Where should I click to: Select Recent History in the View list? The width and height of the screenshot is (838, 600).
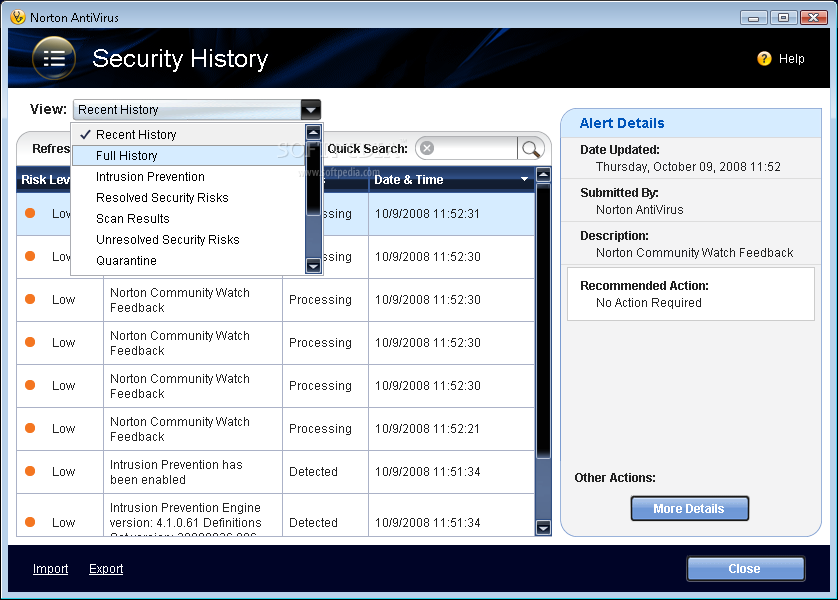(x=188, y=135)
